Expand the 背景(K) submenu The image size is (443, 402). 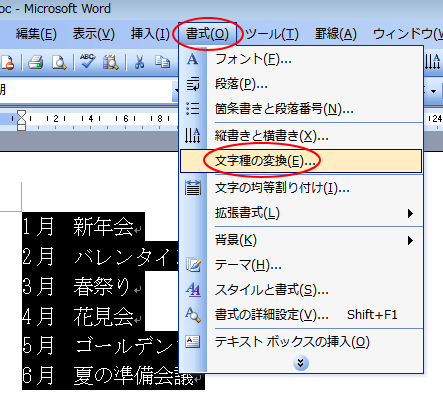(301, 240)
